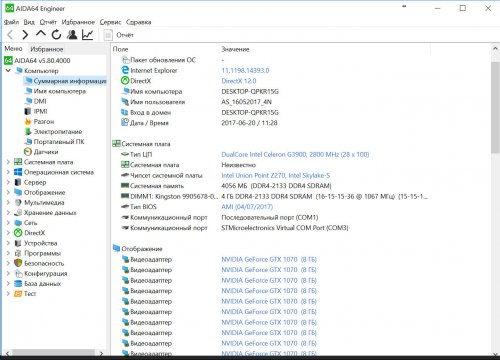Go forward with the toolbar Forward arrow

click(x=25, y=35)
